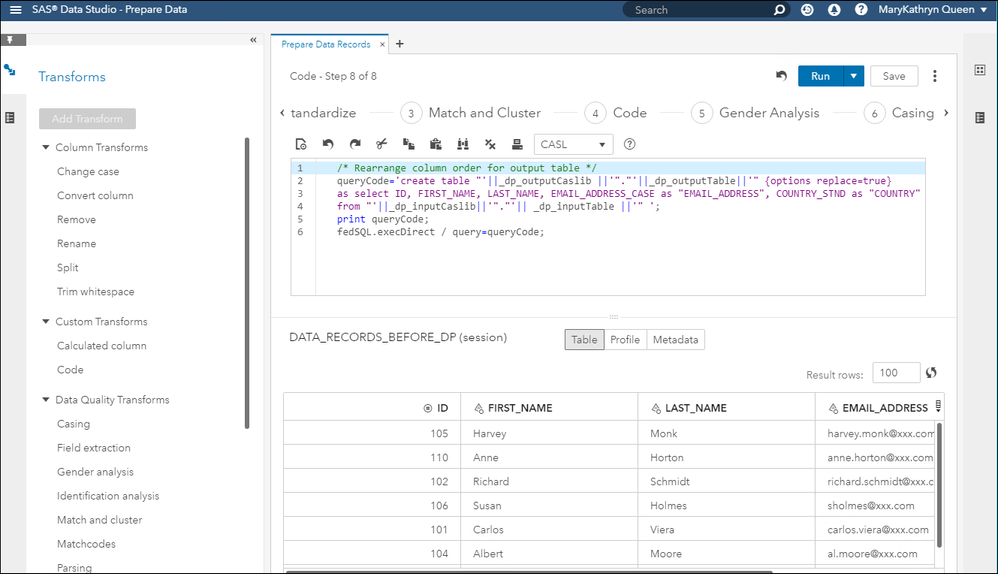Close the Prepare Data Records tab
Screen dimensions: 998x574
383,45
